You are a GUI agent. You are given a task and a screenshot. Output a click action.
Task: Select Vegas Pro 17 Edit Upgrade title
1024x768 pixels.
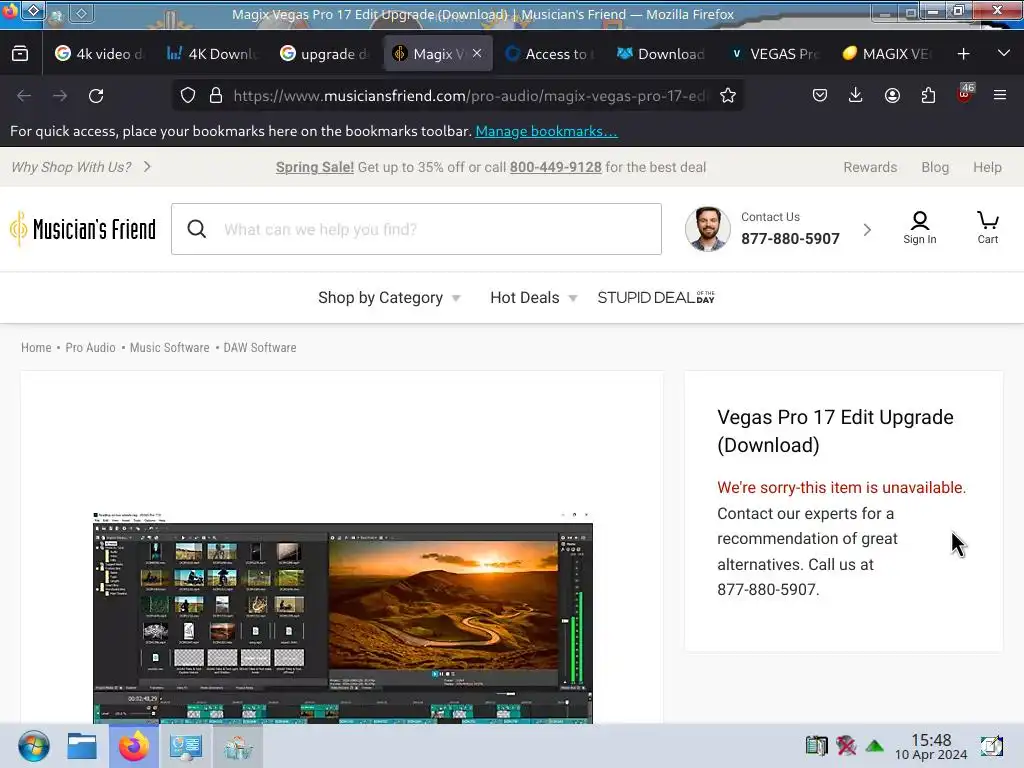[835, 431]
